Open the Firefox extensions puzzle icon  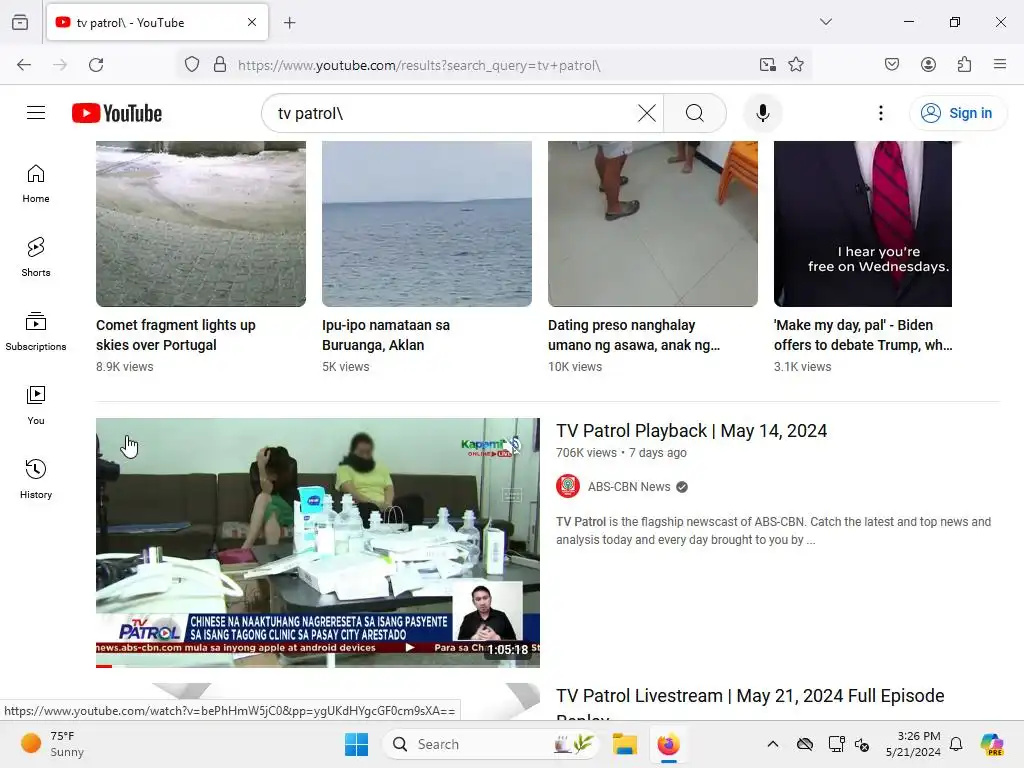964,65
